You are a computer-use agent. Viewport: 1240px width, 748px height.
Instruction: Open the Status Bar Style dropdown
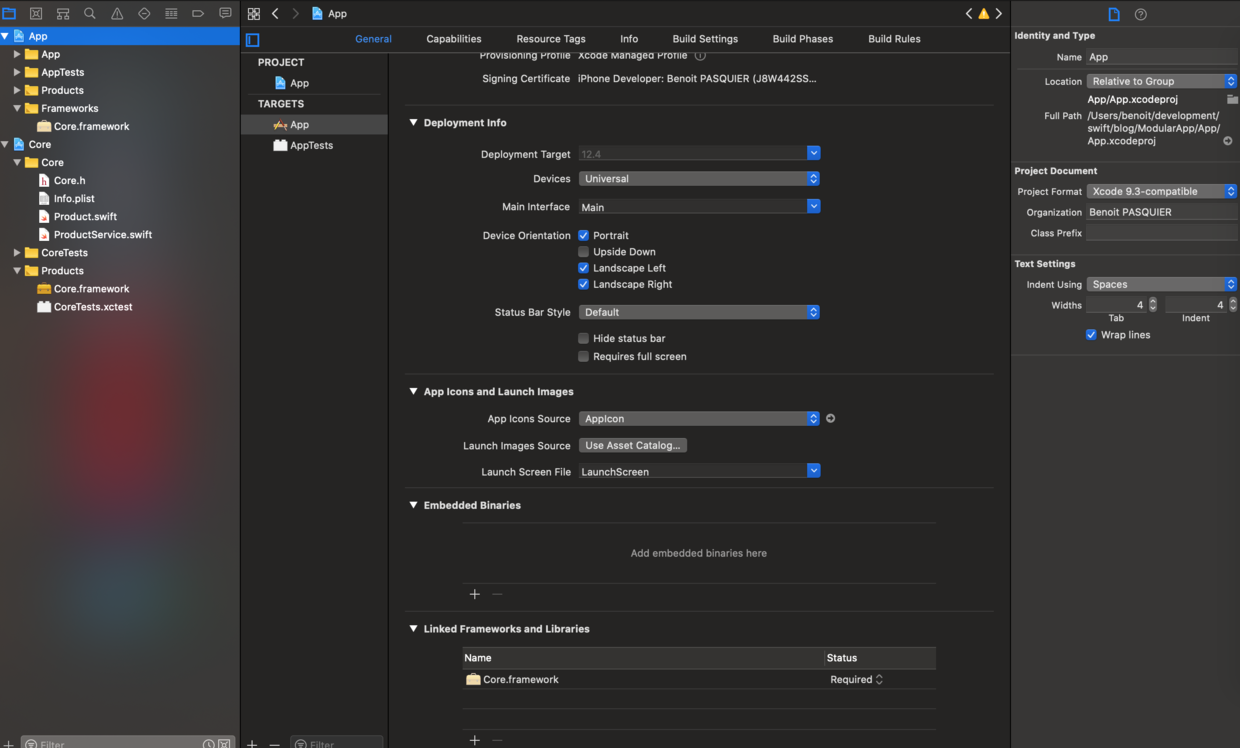click(699, 313)
